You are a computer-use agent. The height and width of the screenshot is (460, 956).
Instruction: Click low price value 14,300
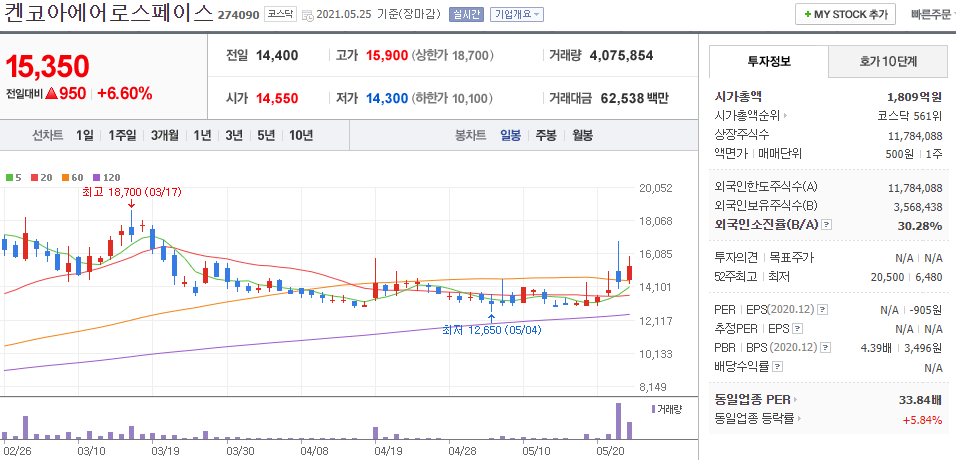coord(387,98)
